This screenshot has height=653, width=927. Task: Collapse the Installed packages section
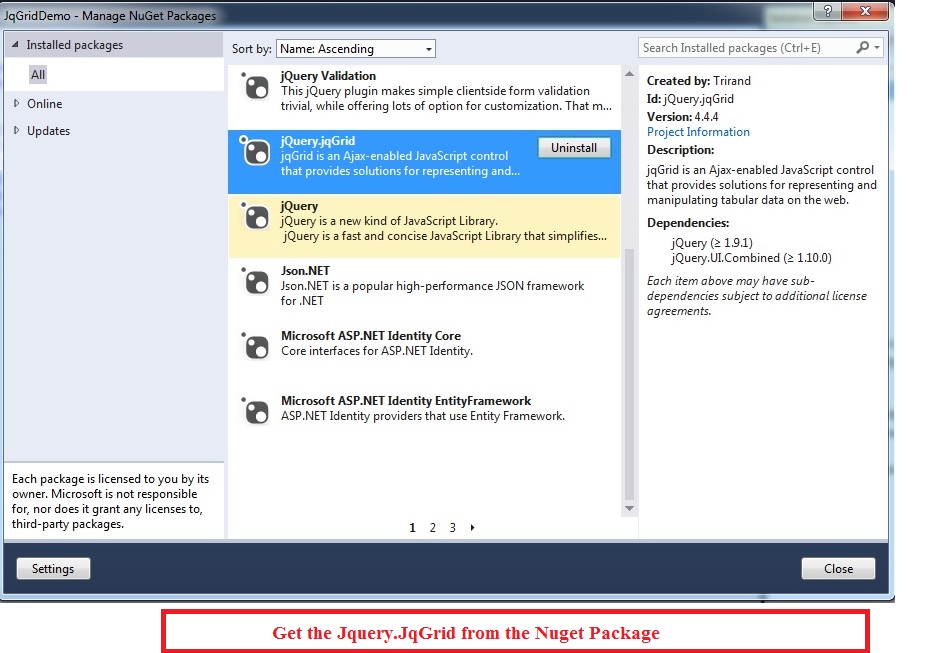point(15,44)
